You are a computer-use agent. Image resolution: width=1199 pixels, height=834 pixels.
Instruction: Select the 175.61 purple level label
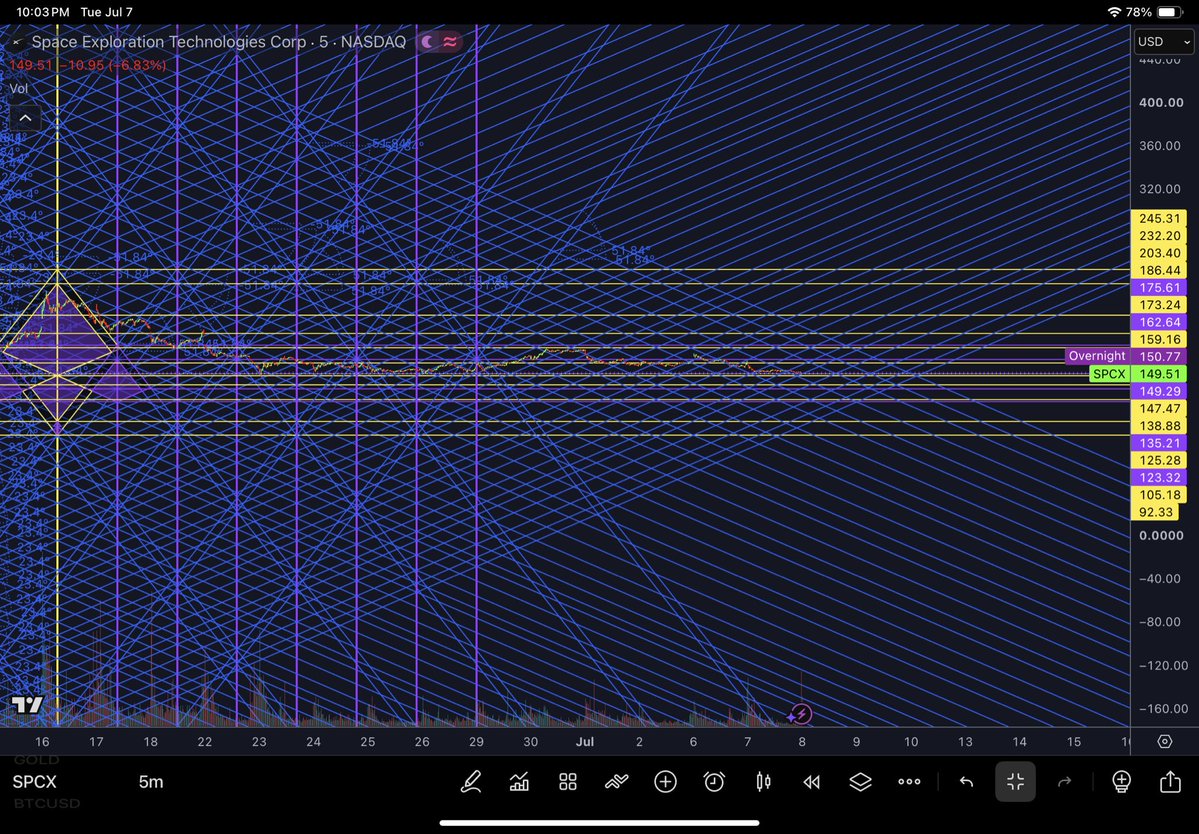1159,287
